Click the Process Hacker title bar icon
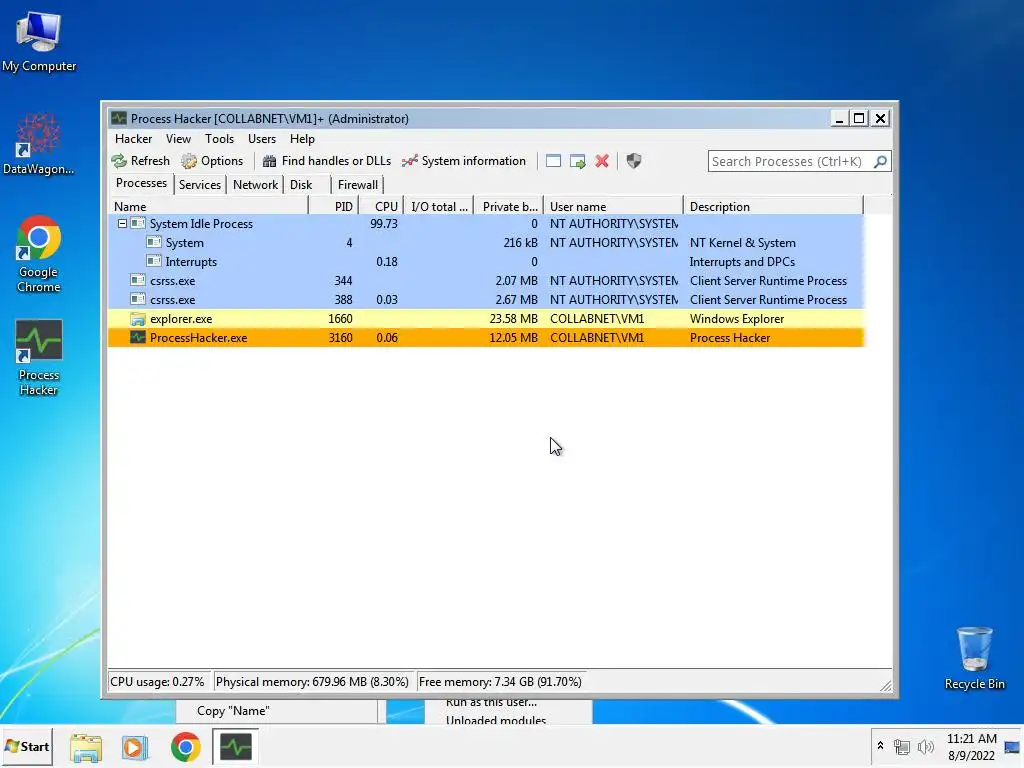 point(119,118)
